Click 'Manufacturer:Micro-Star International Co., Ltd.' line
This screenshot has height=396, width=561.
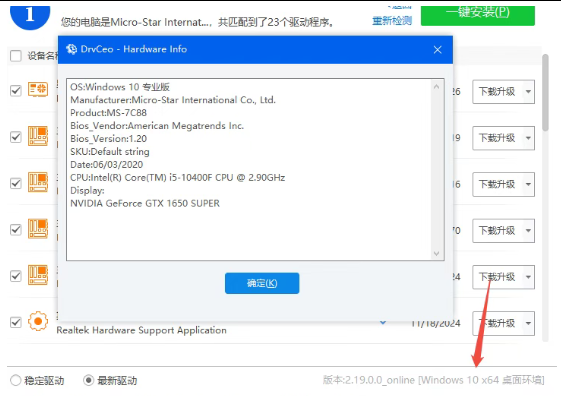(173, 100)
